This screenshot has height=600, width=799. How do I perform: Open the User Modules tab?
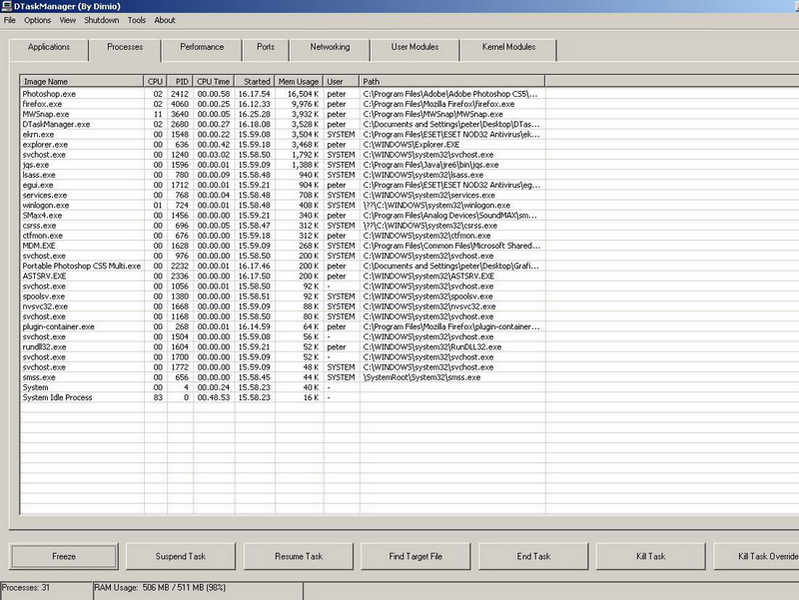click(x=415, y=50)
